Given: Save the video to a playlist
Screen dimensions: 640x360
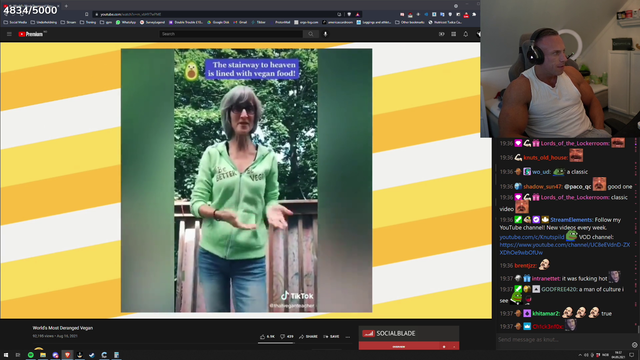Looking at the screenshot, I should (331, 337).
